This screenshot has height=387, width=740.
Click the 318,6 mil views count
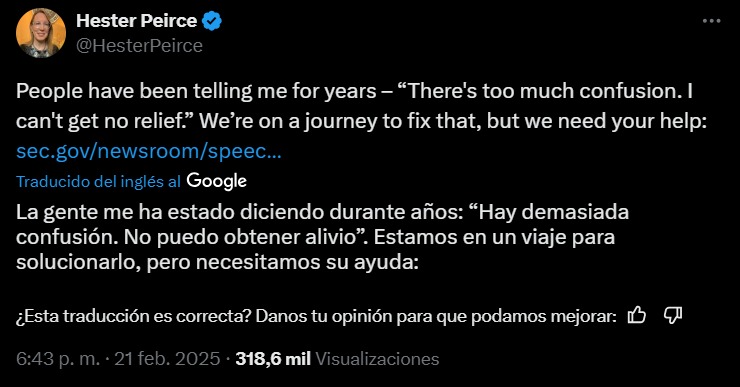pyautogui.click(x=273, y=359)
